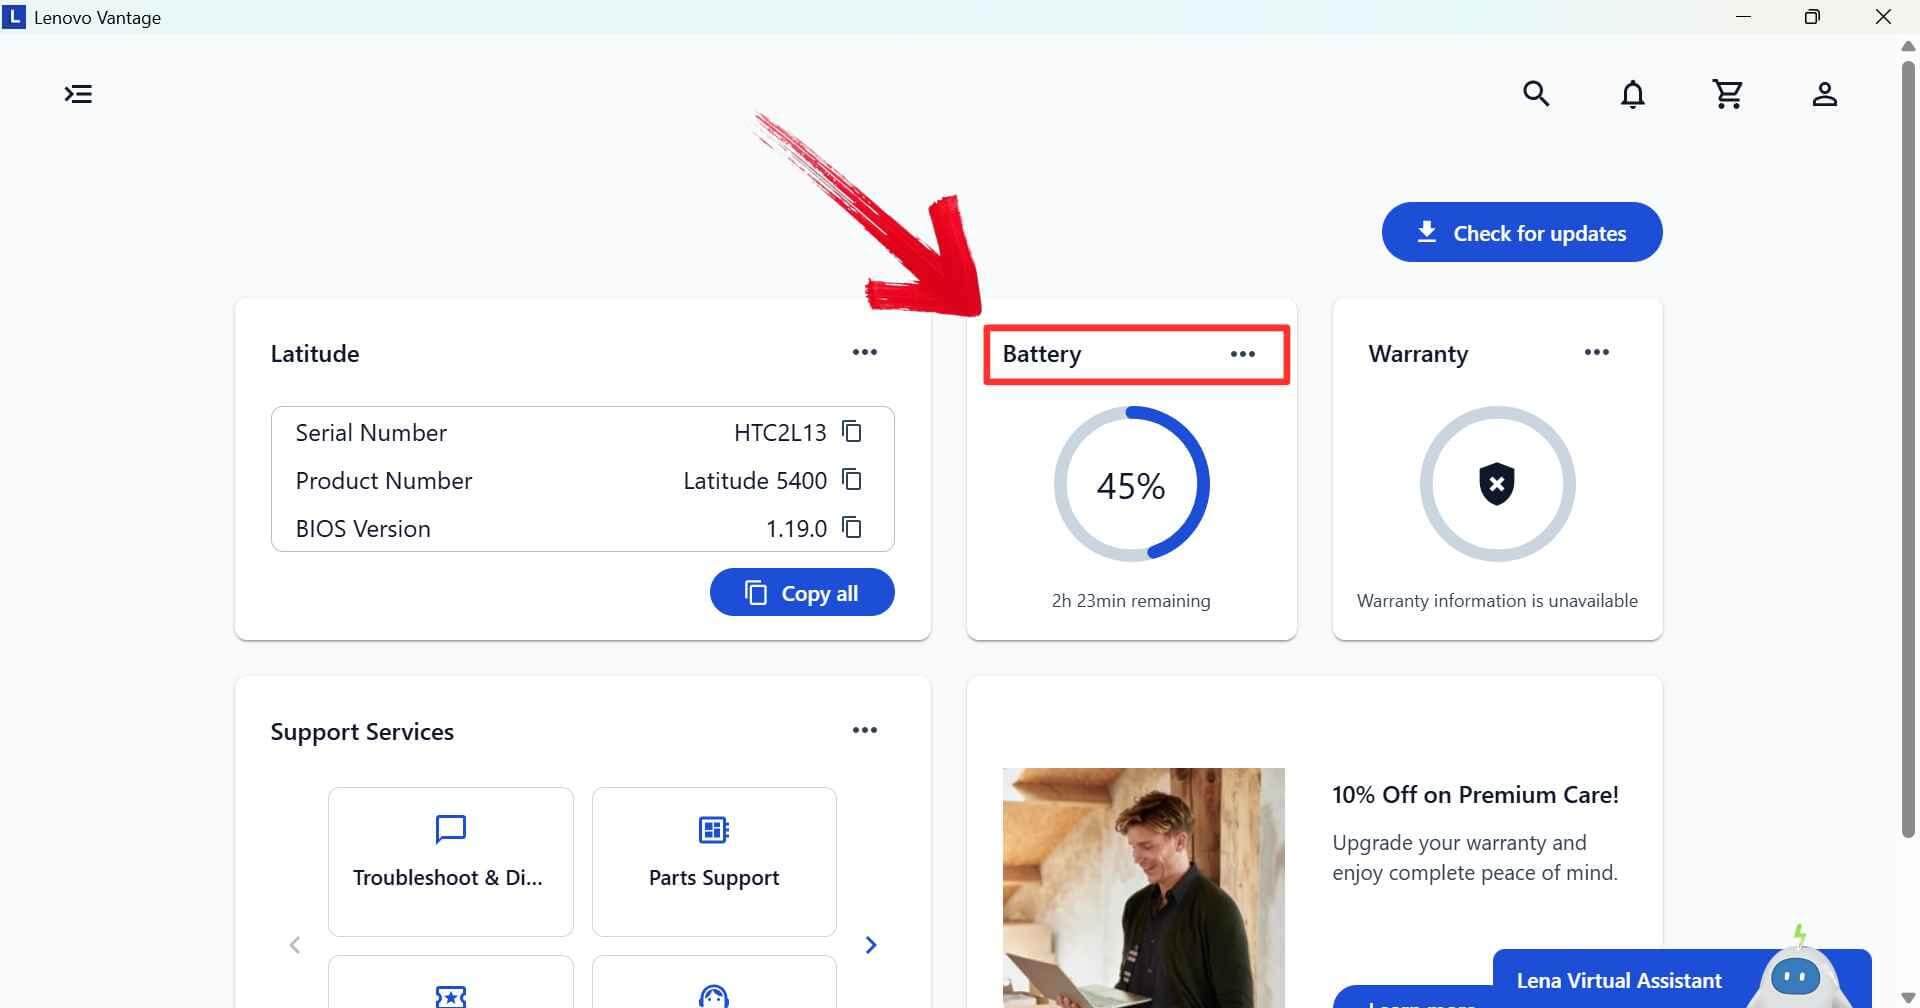
Task: Copy the Serial Number value
Action: coord(852,432)
